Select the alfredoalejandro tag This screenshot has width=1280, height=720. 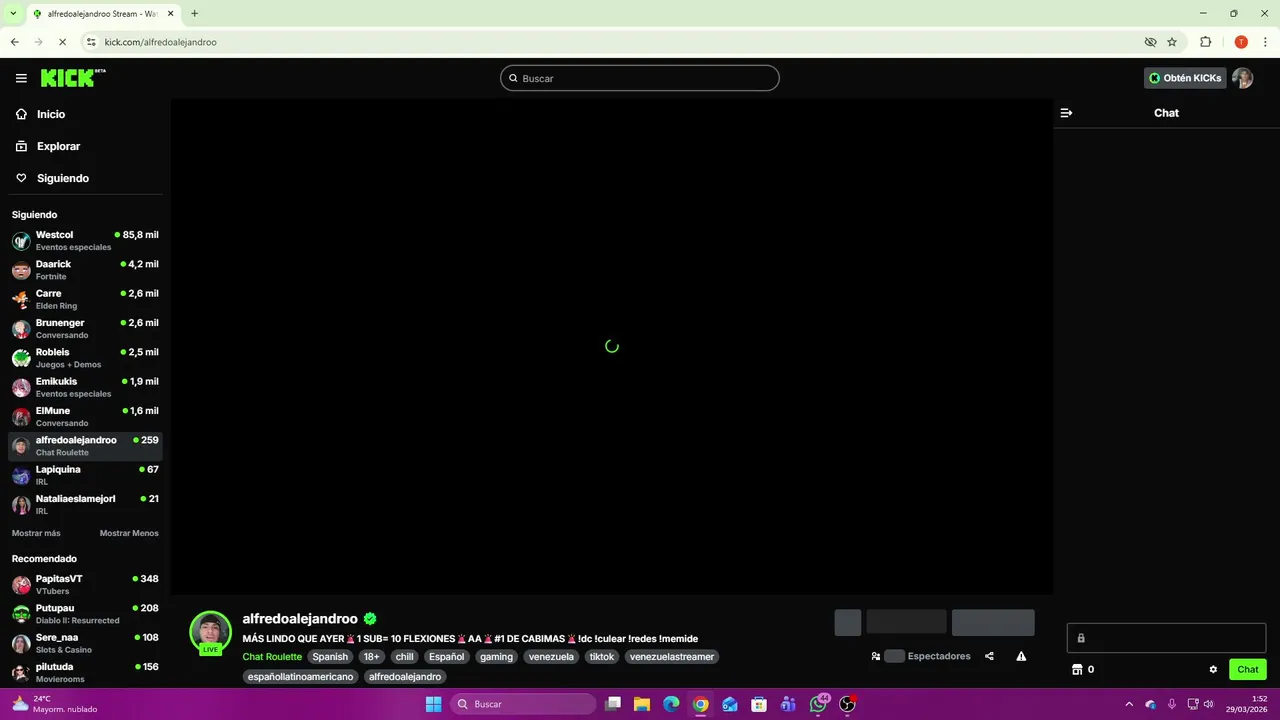point(405,677)
